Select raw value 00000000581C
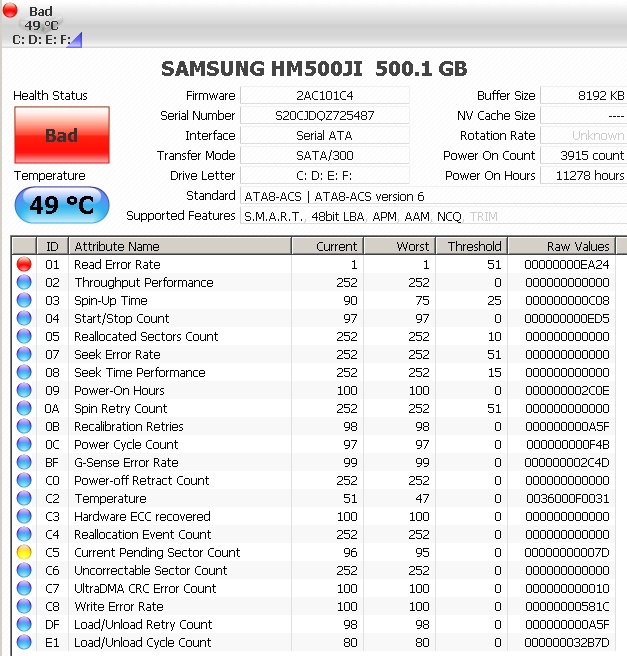627x656 pixels. click(x=567, y=606)
